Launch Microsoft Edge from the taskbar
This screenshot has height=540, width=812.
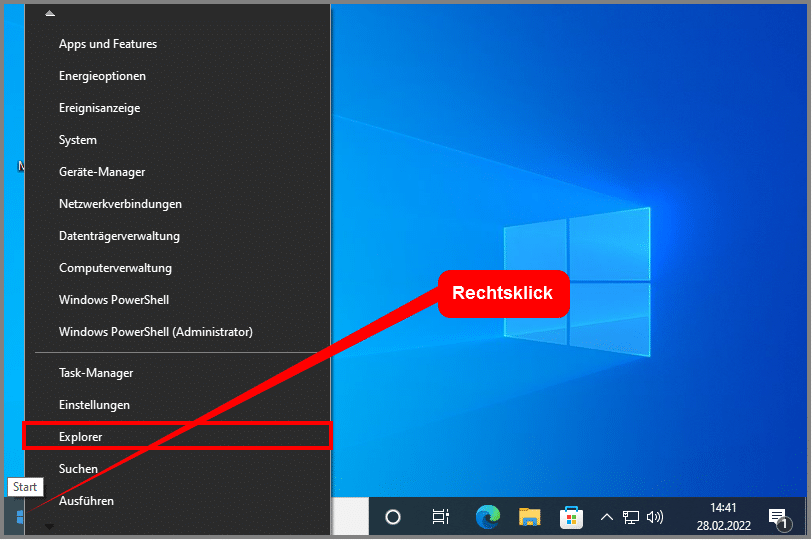pyautogui.click(x=487, y=517)
